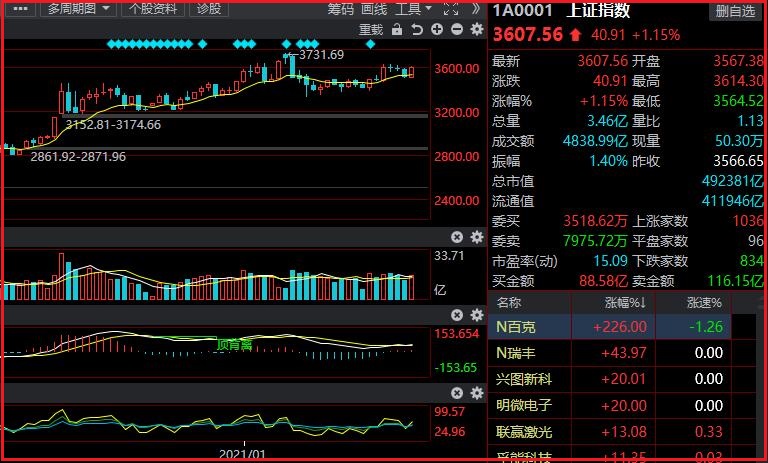
Task: Click the rightmost cyan diamond signal marker
Action: click(370, 44)
